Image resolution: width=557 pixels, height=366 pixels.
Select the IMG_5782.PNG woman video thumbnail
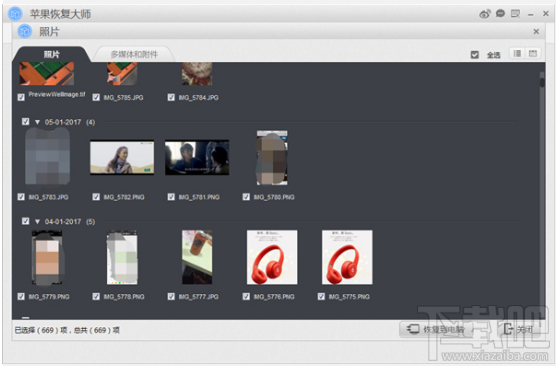(122, 157)
